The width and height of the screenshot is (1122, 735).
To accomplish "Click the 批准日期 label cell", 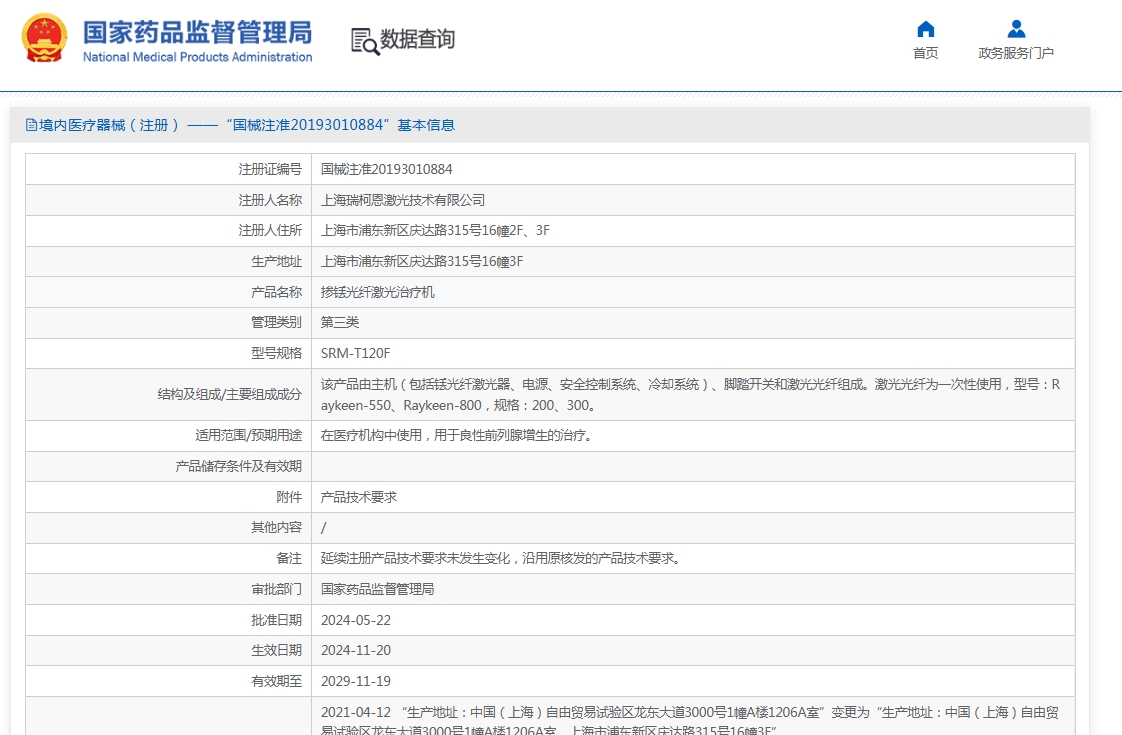I will click(x=169, y=620).
